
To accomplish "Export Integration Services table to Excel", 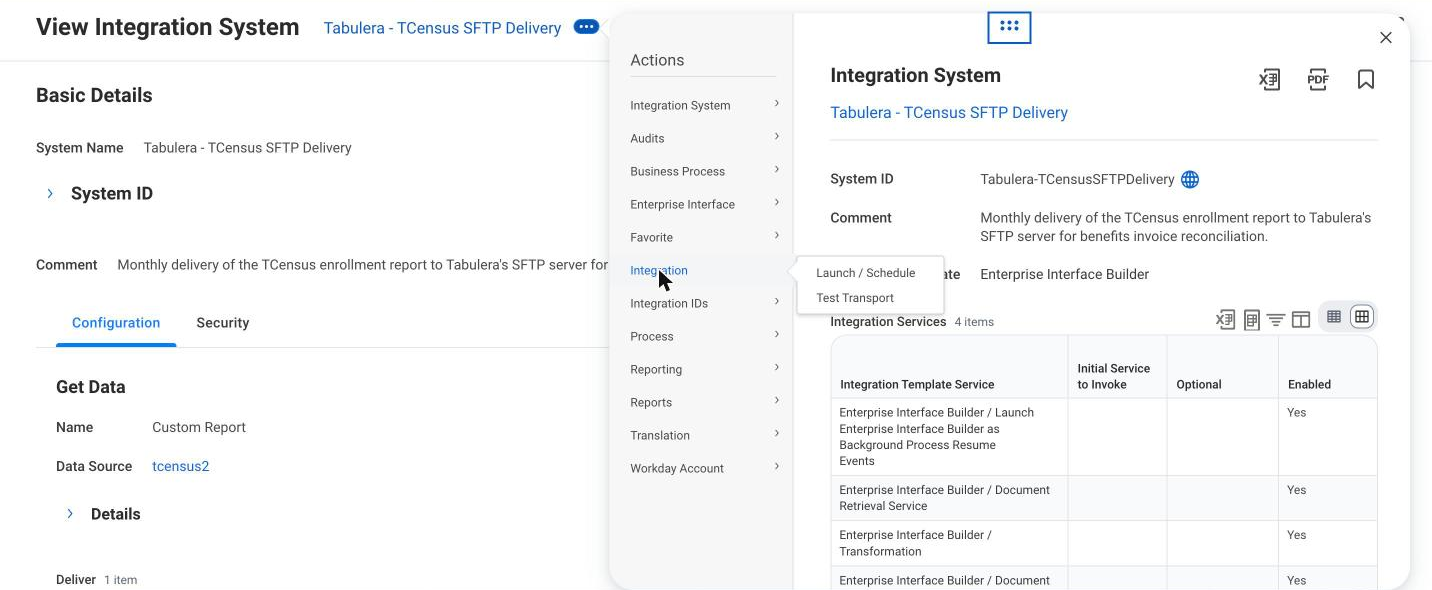I will (x=1225, y=320).
